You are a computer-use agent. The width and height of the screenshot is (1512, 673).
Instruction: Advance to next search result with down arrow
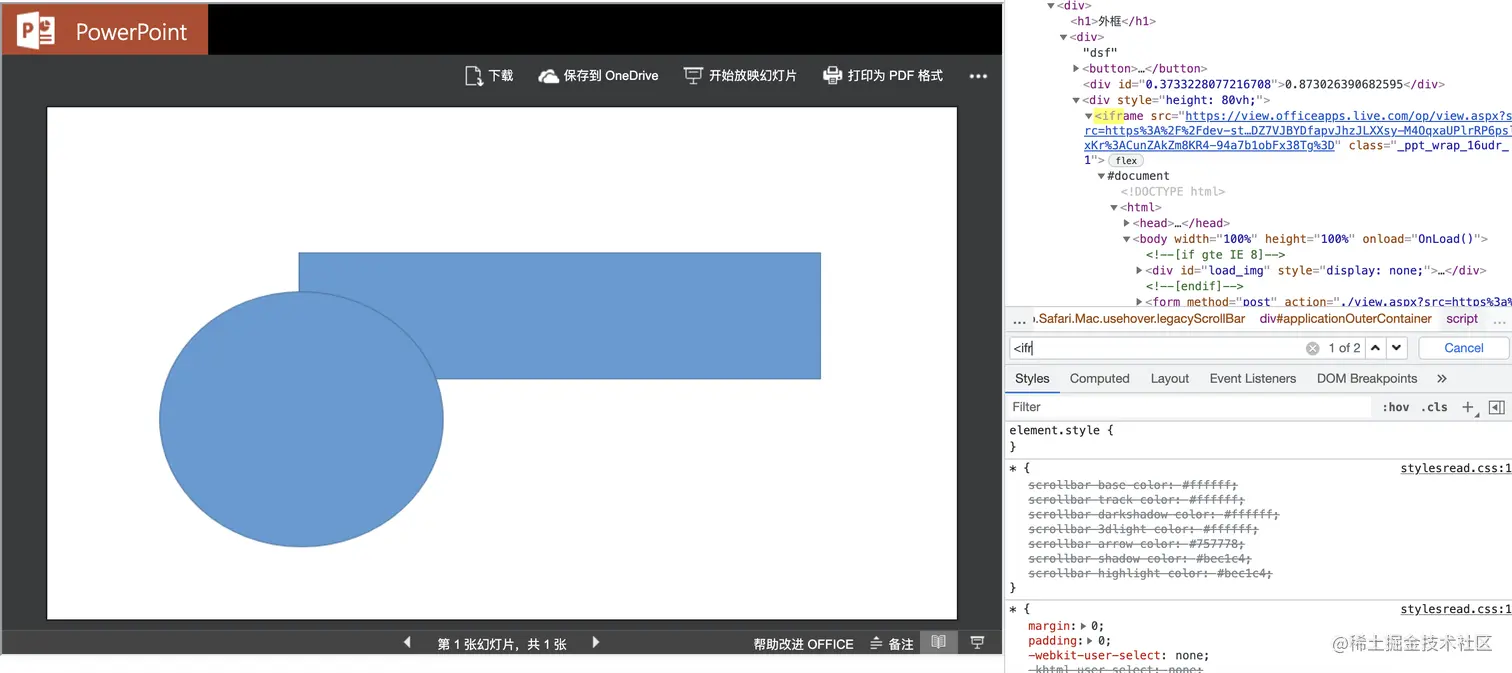point(1397,347)
